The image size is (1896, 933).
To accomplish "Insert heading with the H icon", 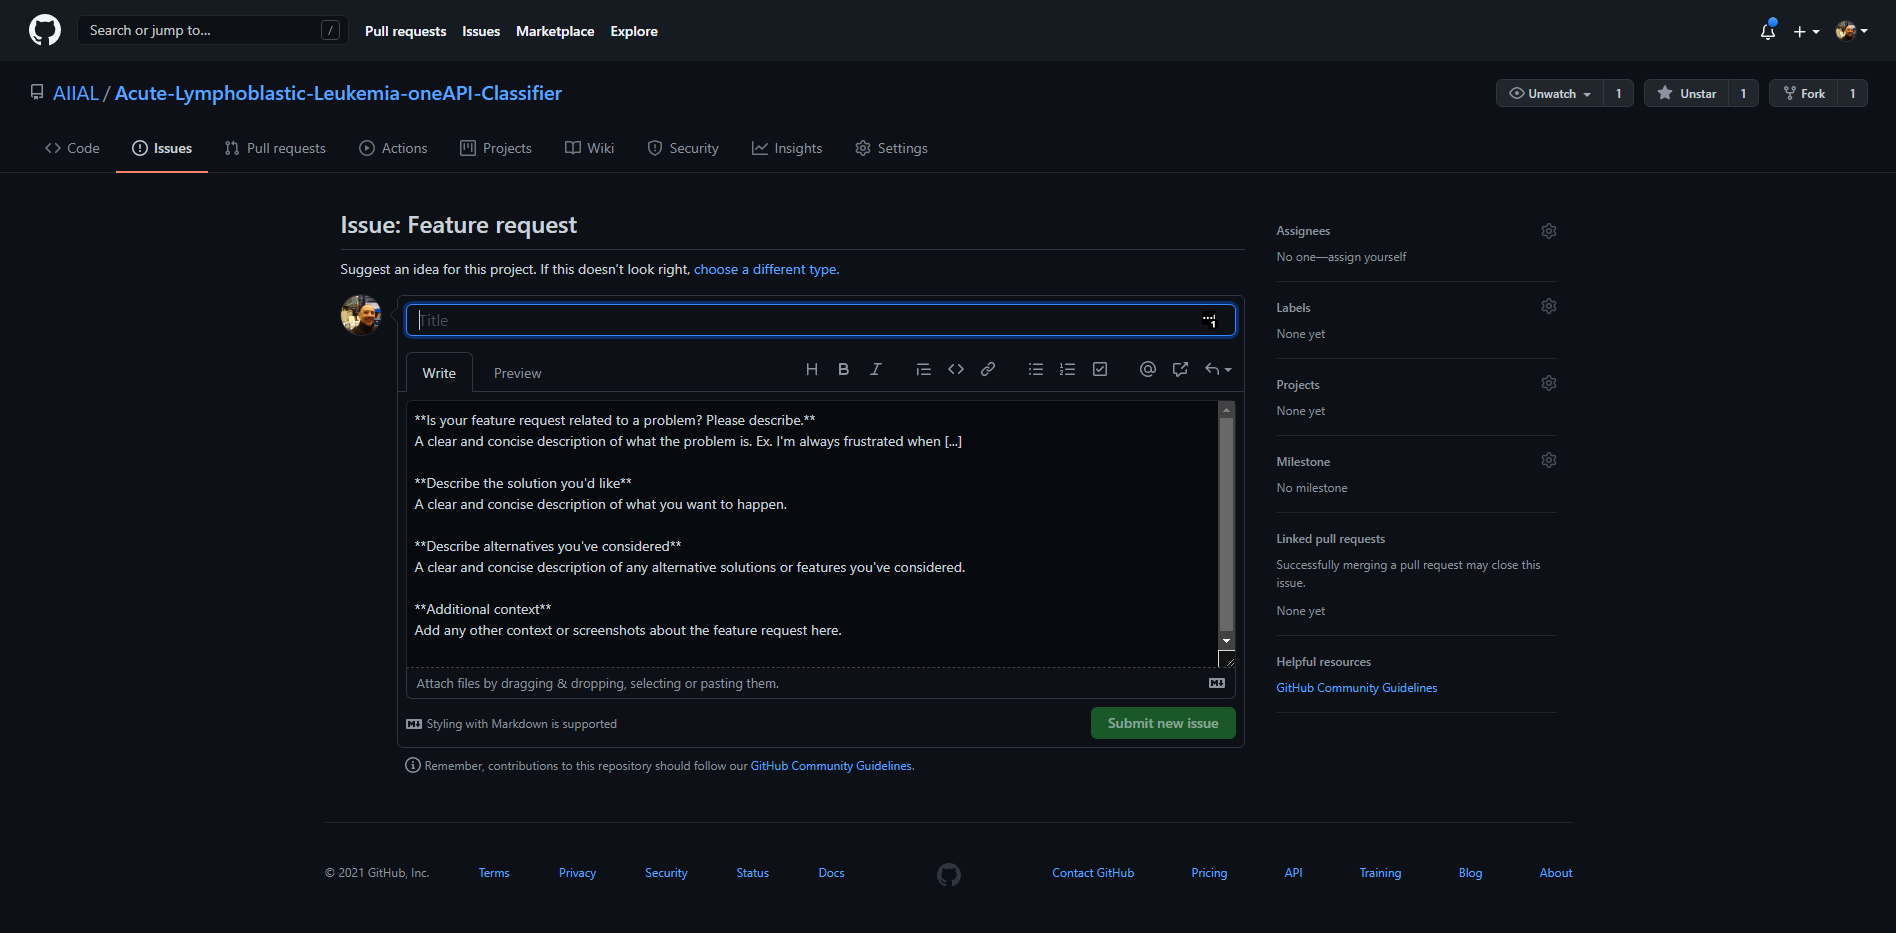I will click(812, 369).
